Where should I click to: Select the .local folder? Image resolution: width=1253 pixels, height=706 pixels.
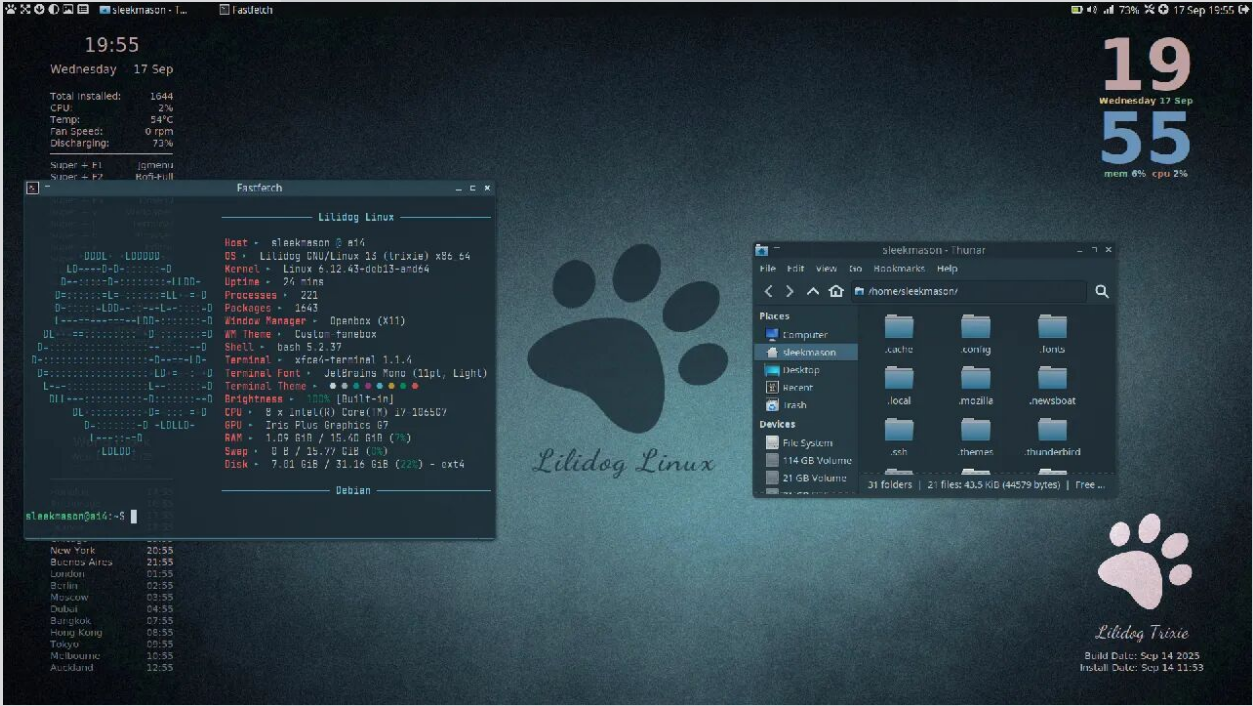point(899,385)
